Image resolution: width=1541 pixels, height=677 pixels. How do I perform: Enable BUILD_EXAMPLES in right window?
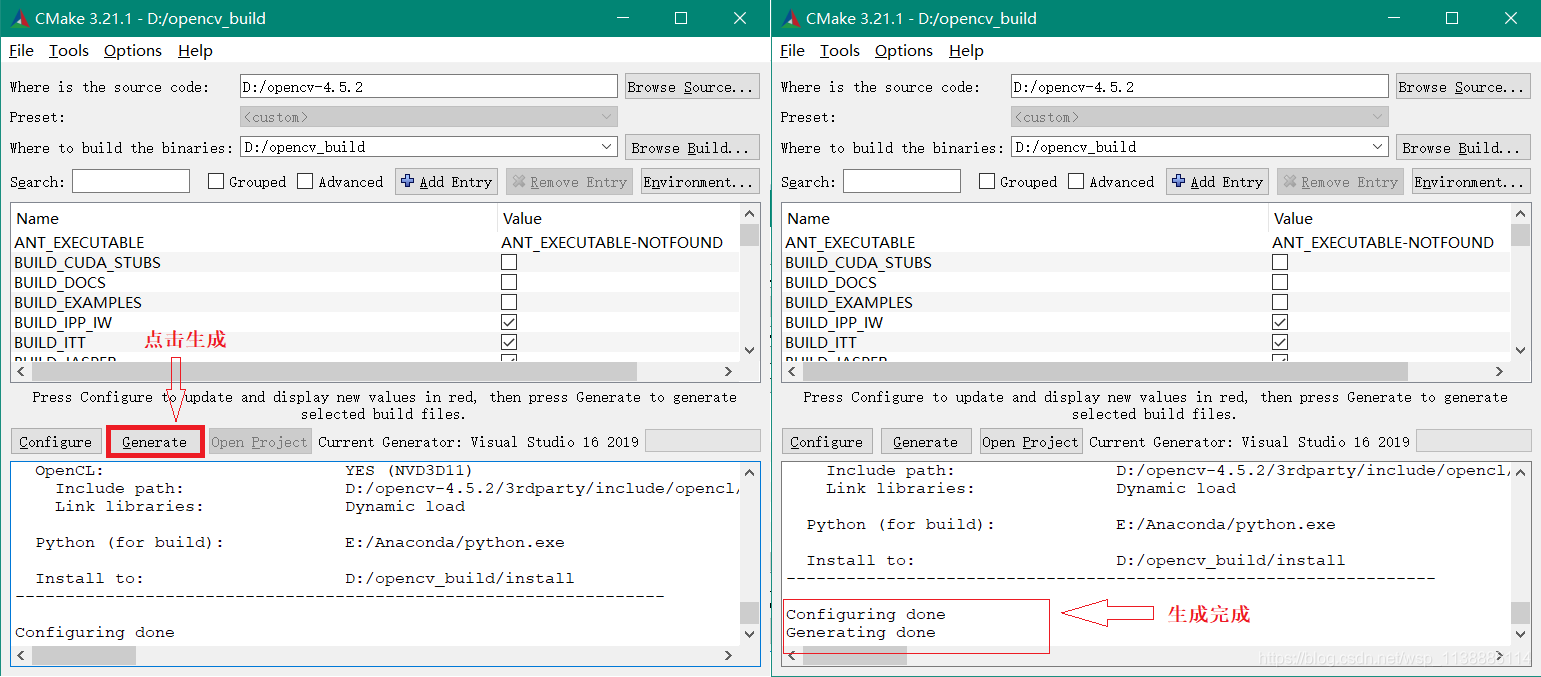coord(1280,302)
